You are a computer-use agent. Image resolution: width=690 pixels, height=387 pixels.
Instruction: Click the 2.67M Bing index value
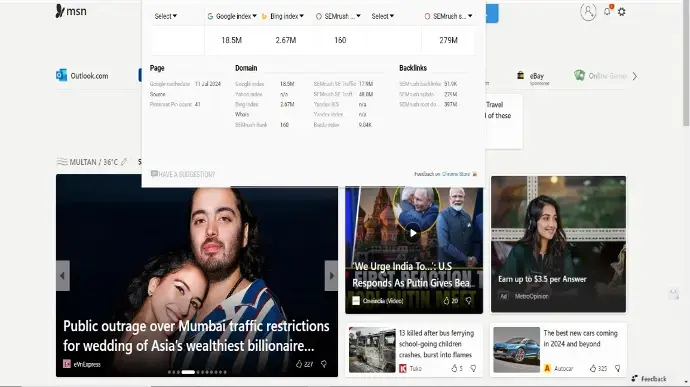(x=286, y=40)
